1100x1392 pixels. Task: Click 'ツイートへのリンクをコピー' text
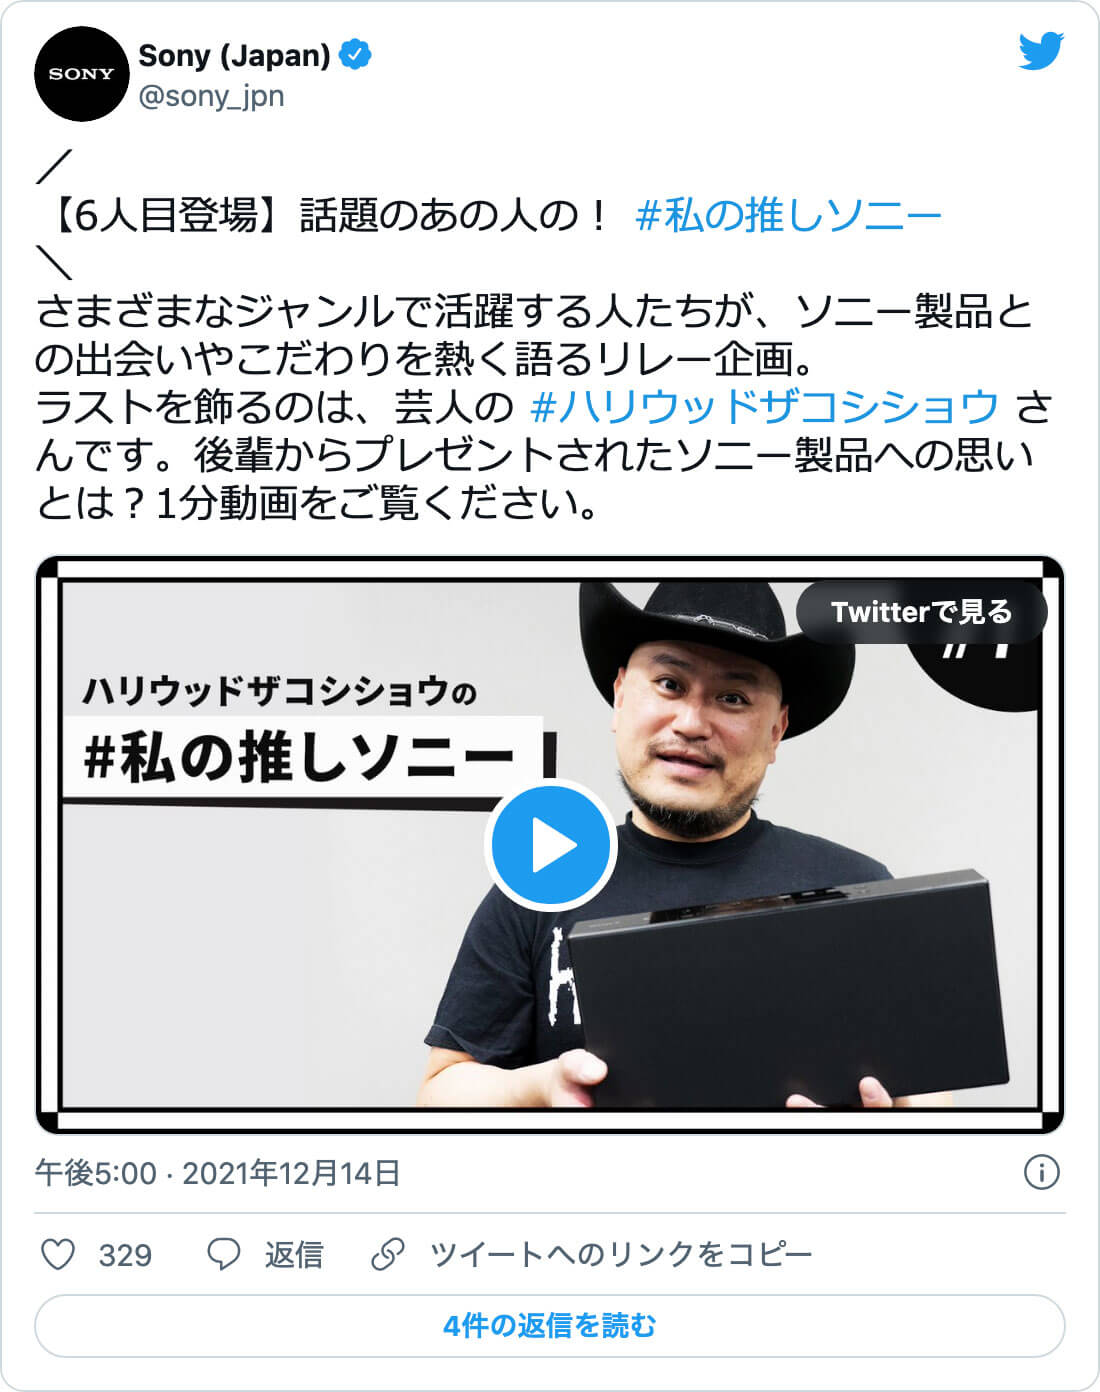621,1254
